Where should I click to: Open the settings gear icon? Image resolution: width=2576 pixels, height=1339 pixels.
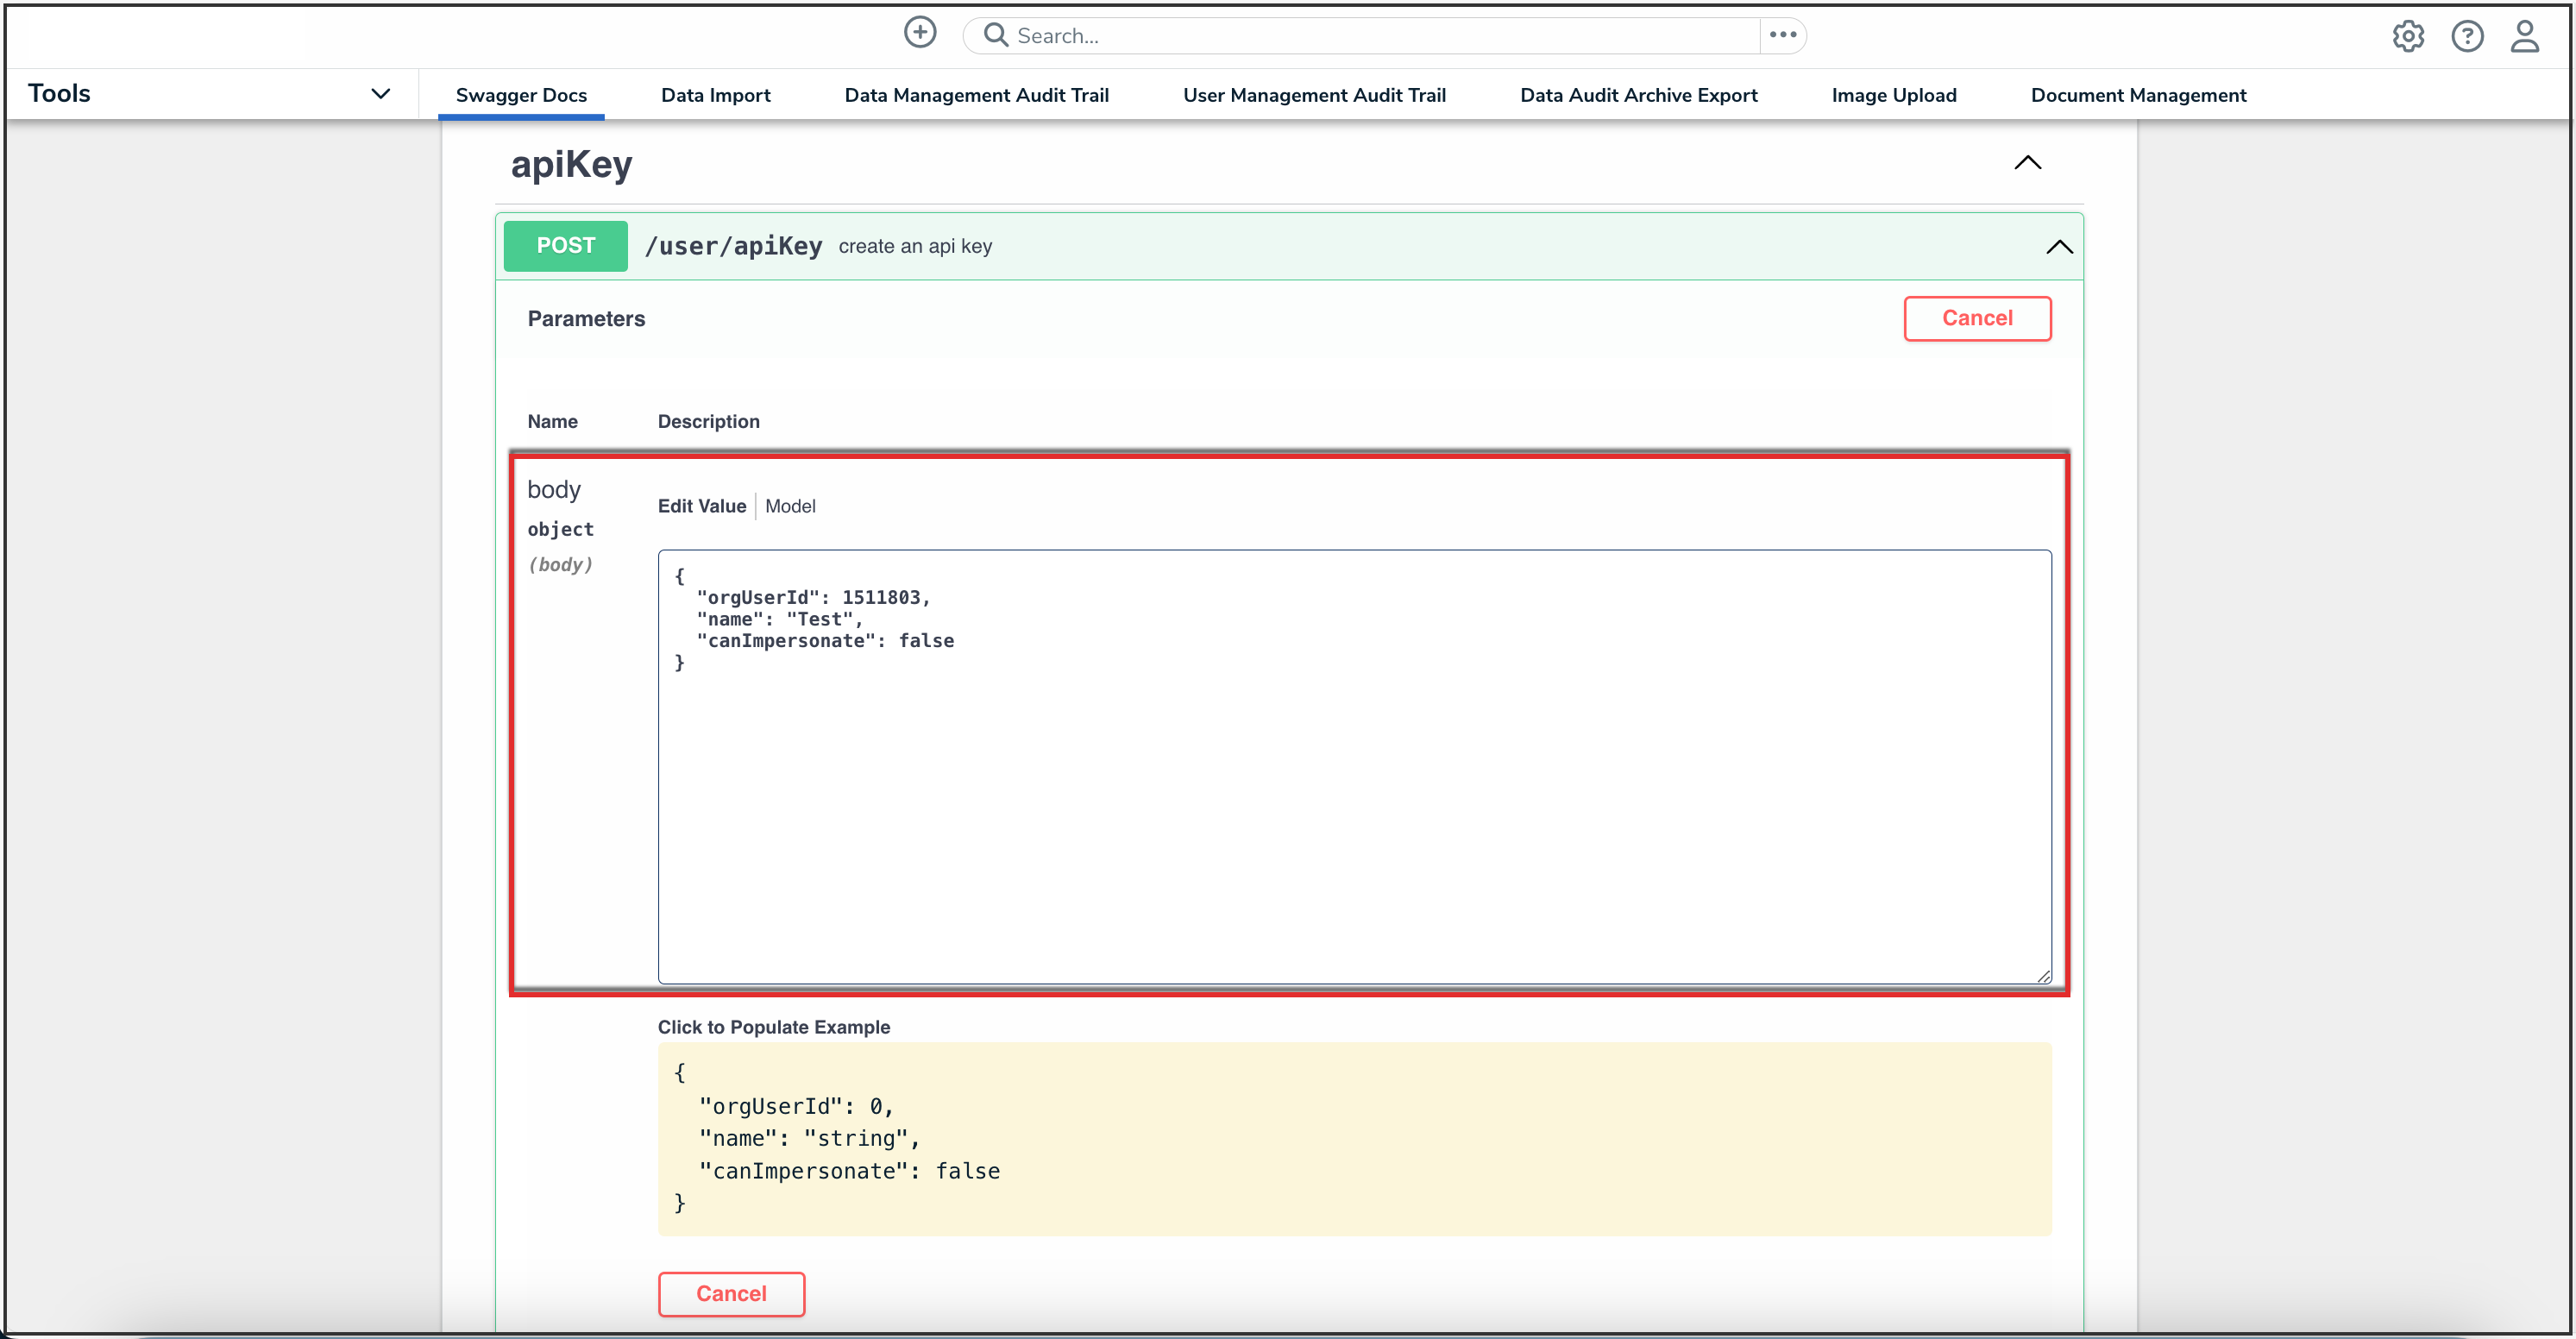pos(2407,37)
